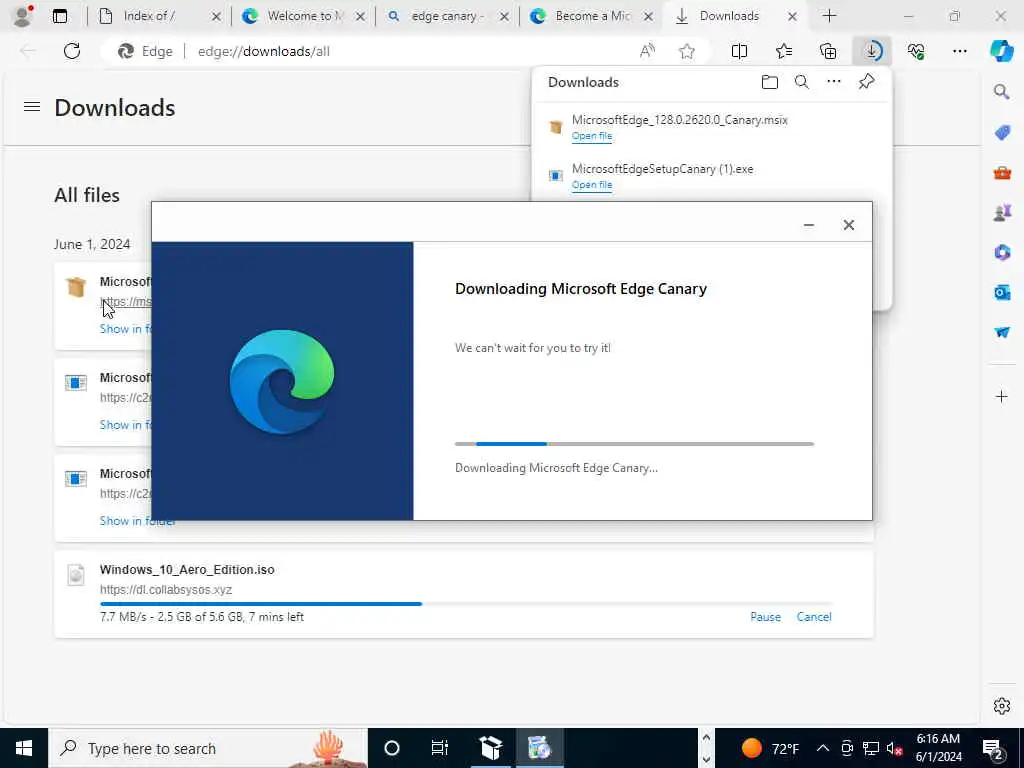
Task: Open the notification center icon
Action: click(x=993, y=748)
